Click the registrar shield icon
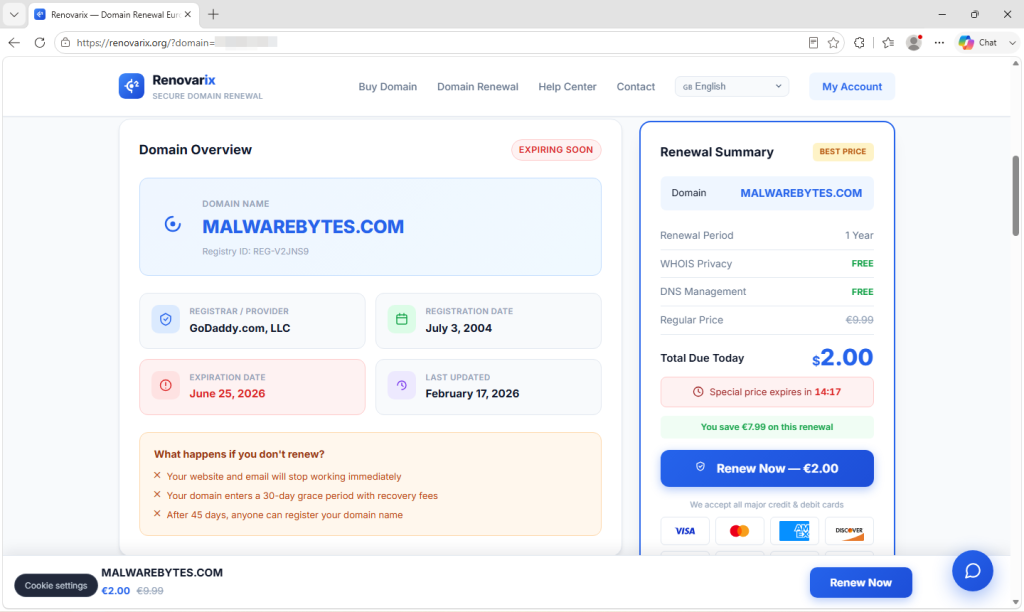 click(x=166, y=319)
